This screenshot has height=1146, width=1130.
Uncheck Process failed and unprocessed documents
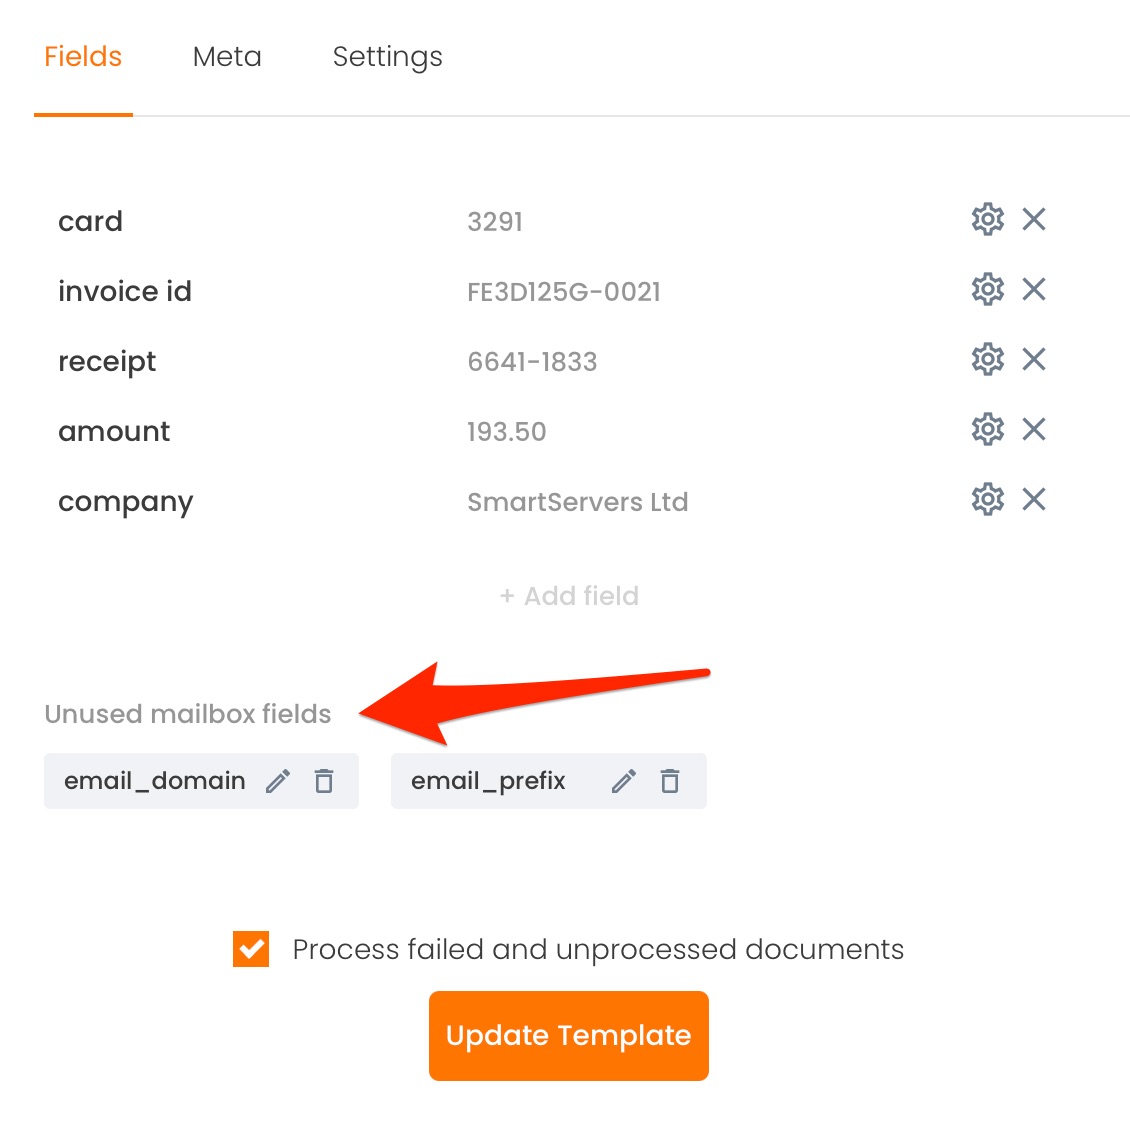[x=252, y=949]
